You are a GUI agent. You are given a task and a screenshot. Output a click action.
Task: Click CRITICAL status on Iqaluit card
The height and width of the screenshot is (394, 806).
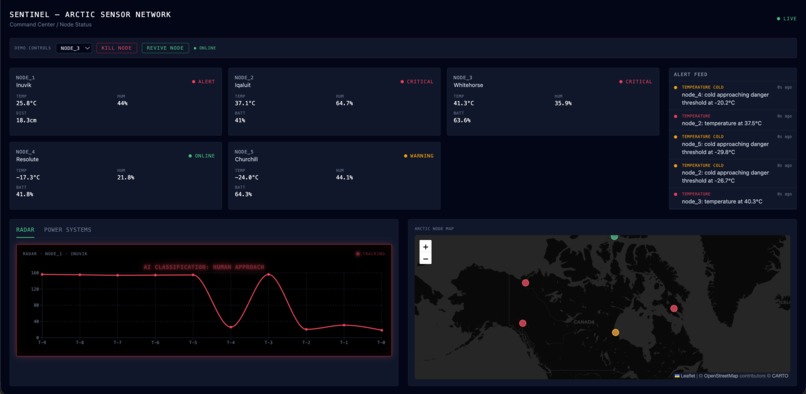coord(417,81)
